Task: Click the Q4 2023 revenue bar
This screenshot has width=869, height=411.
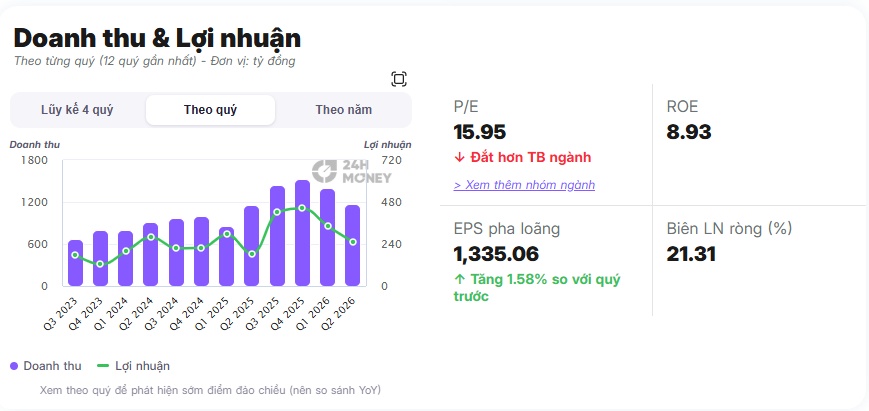Action: tap(100, 259)
